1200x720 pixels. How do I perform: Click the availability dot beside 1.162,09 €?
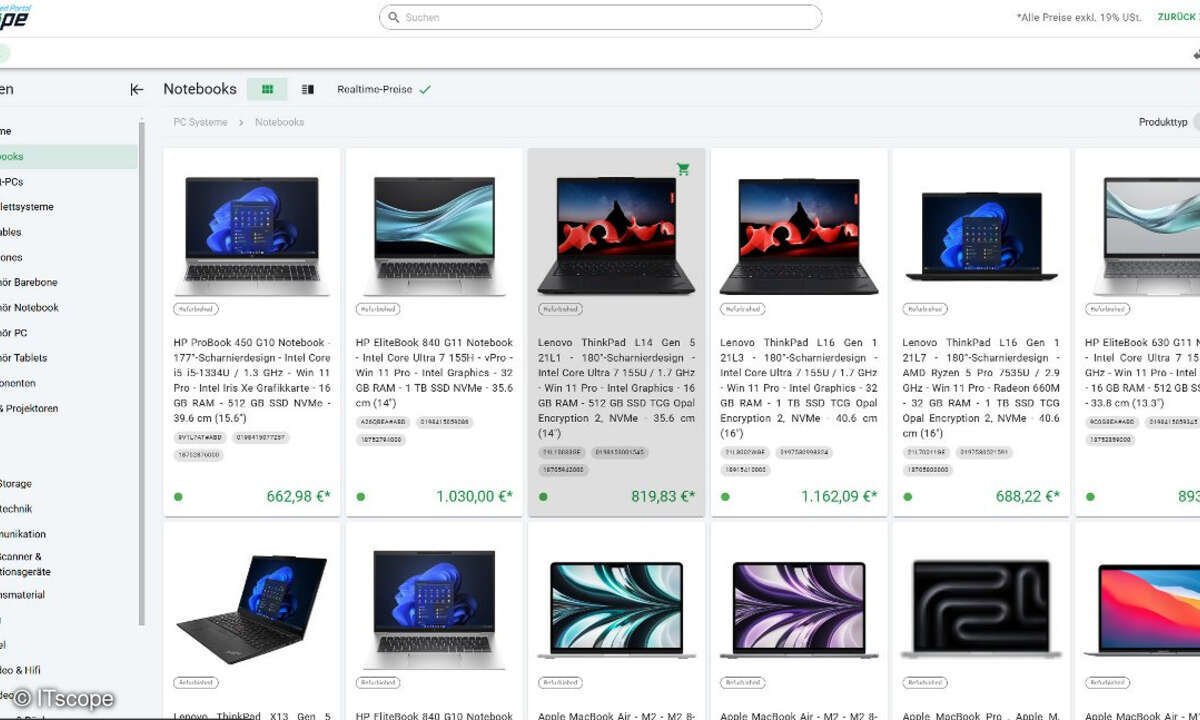[725, 496]
